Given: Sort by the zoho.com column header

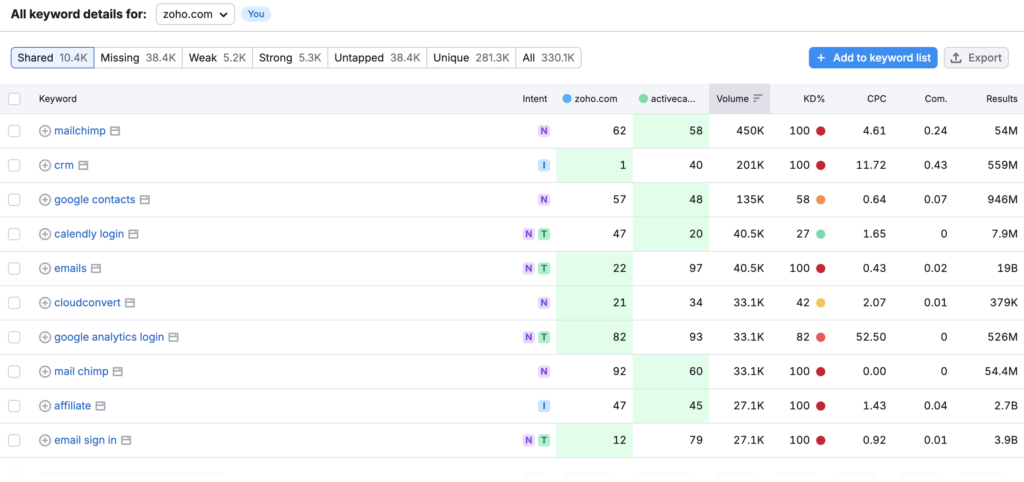Looking at the screenshot, I should click(x=590, y=99).
